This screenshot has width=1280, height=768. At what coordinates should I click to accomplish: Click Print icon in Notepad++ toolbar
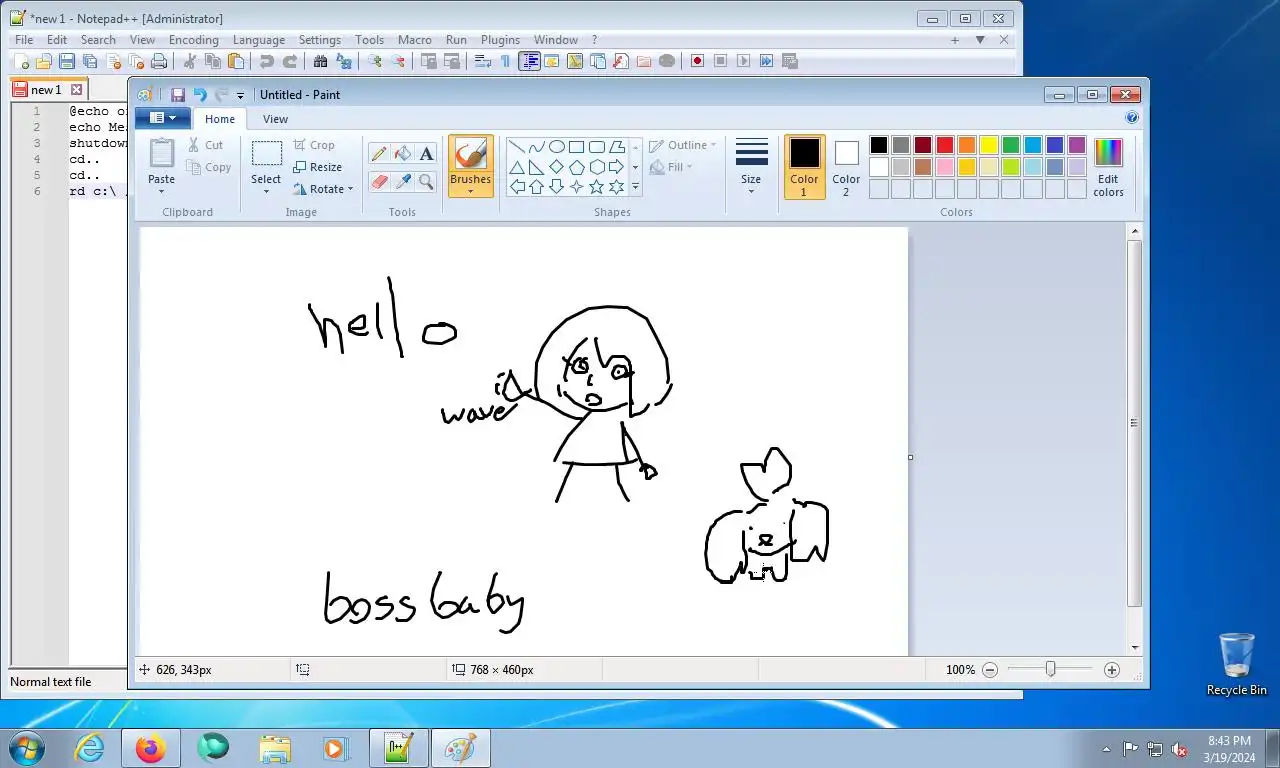159,61
